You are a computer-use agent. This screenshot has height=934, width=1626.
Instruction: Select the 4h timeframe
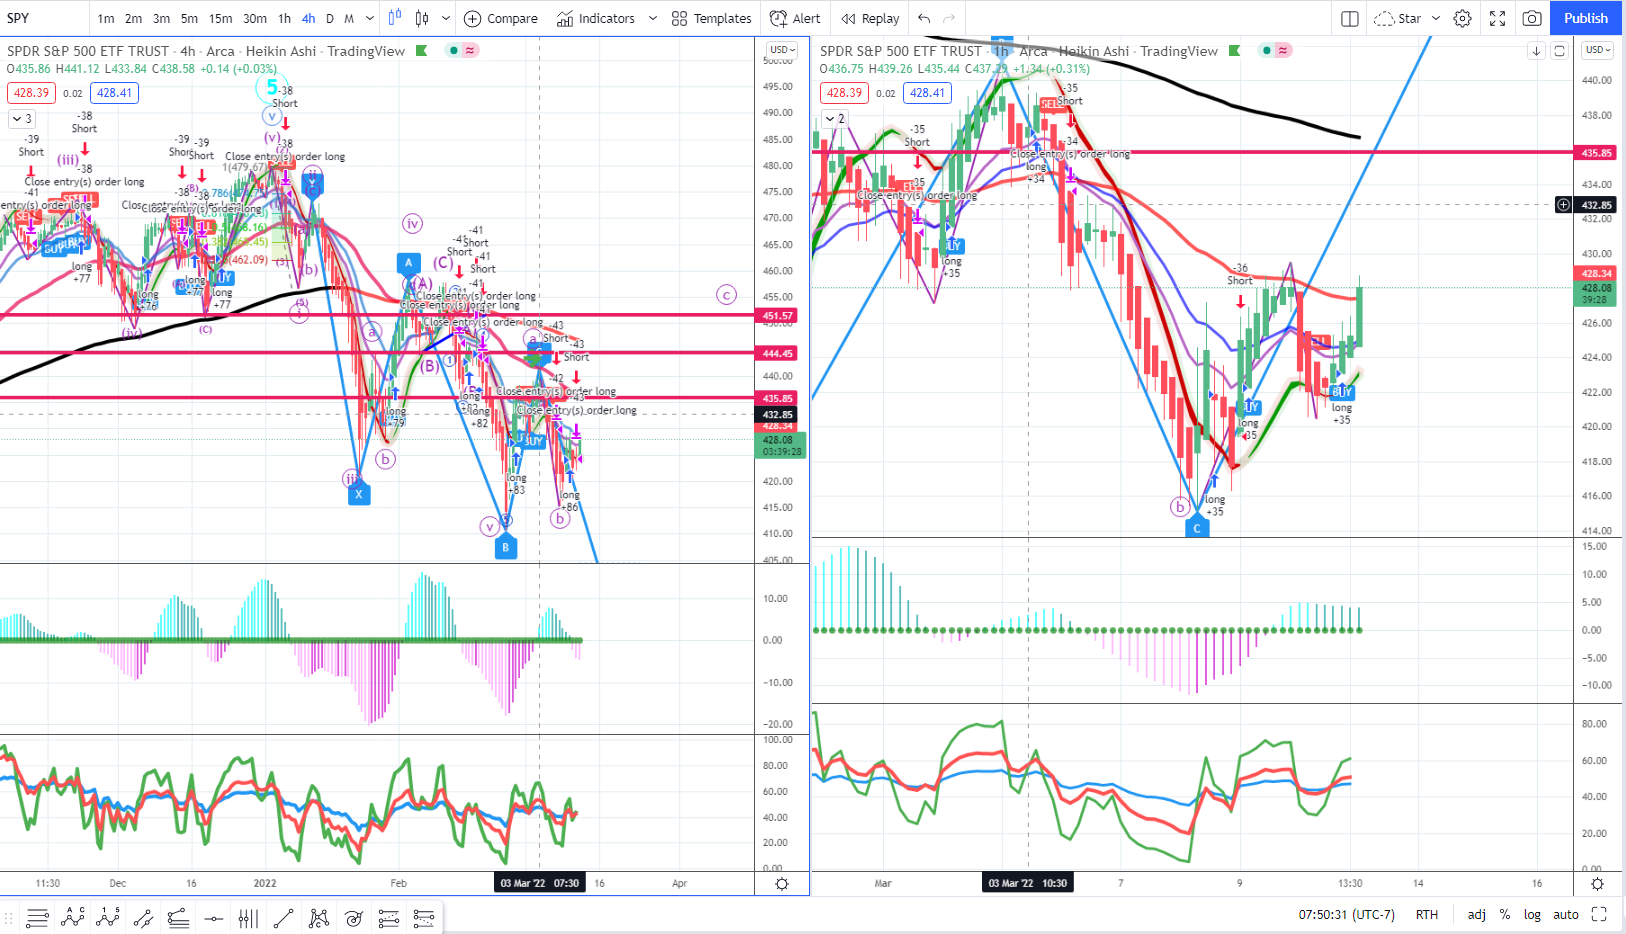308,18
